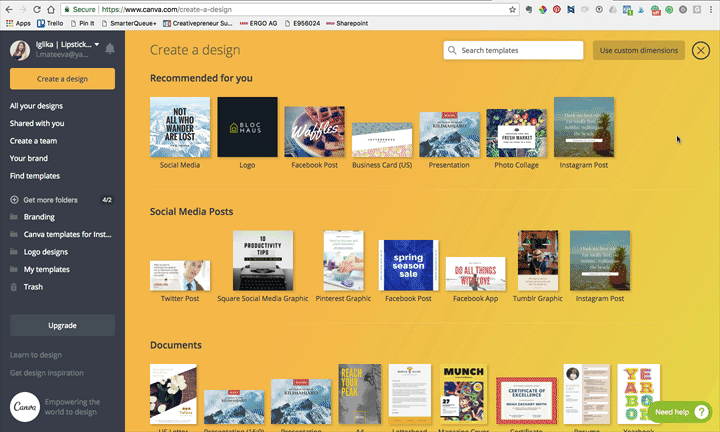720x432 pixels.
Task: Pick the Square Social Media Graphic
Action: pos(263,260)
